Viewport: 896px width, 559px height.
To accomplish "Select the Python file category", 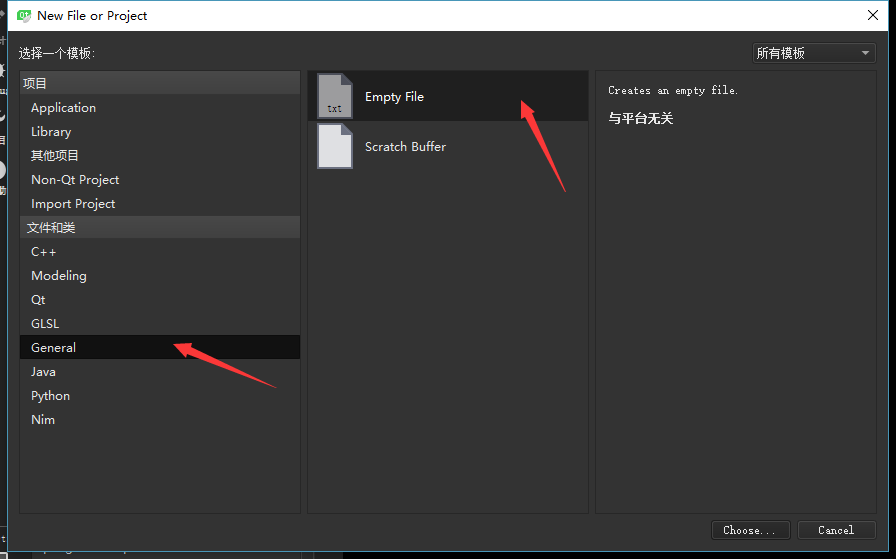I will coord(160,396).
